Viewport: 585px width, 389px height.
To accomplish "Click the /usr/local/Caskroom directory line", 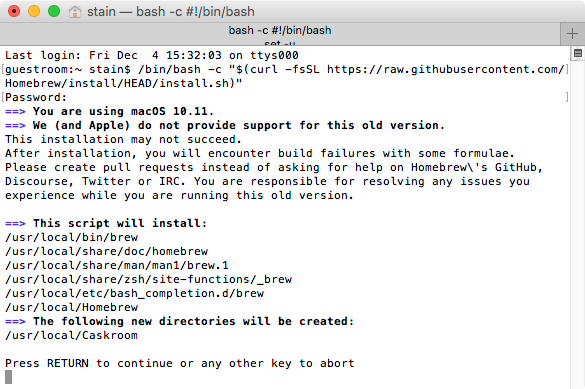I will click(72, 335).
